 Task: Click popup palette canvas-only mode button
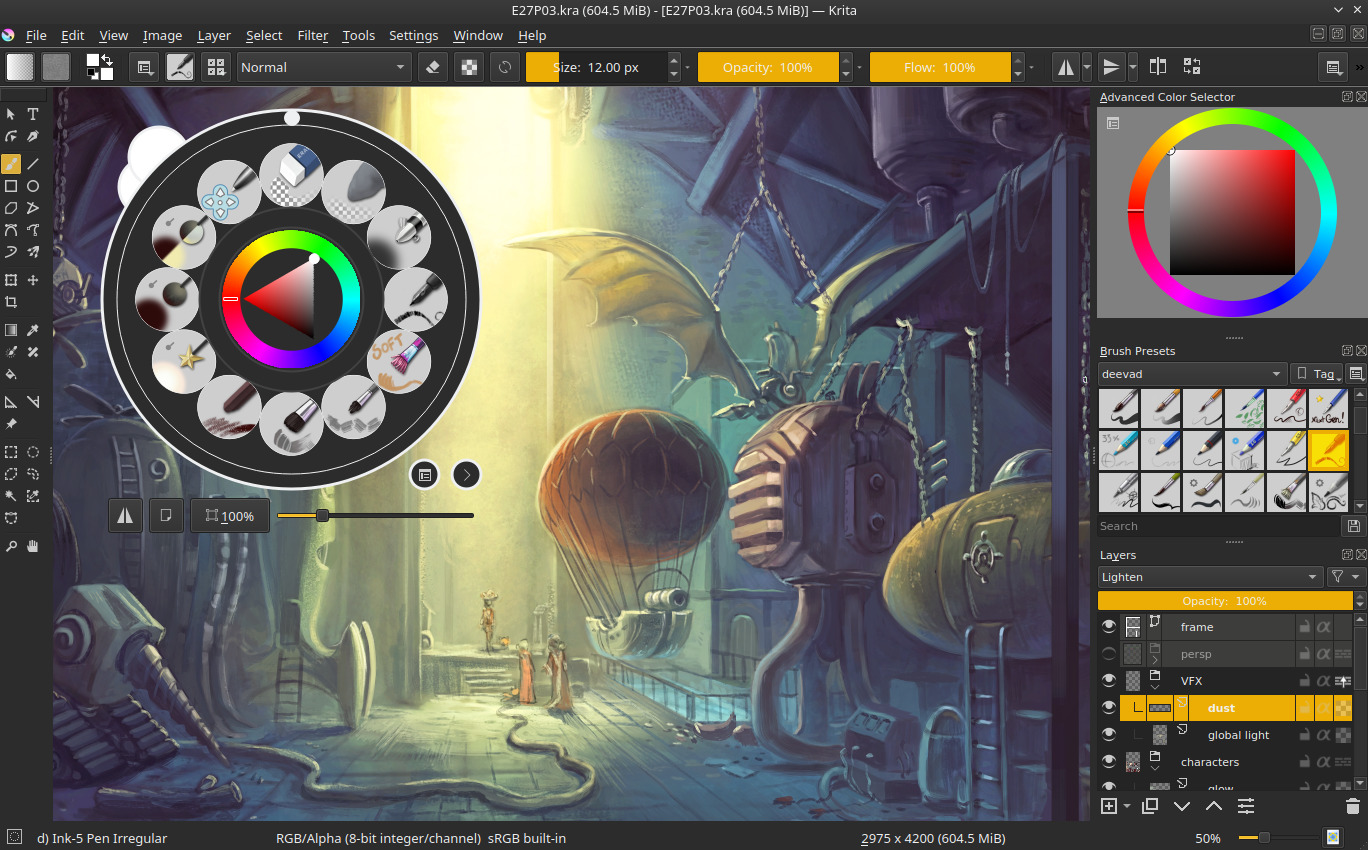(x=165, y=516)
